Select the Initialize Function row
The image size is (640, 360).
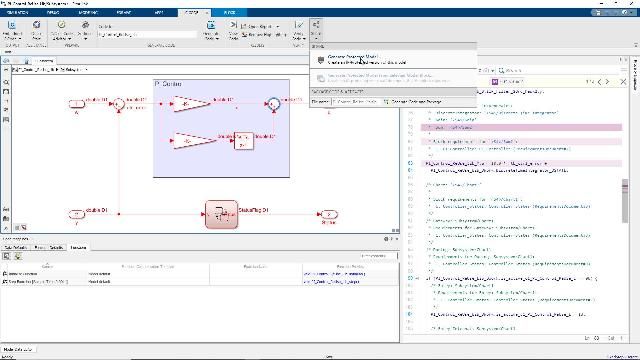199,274
